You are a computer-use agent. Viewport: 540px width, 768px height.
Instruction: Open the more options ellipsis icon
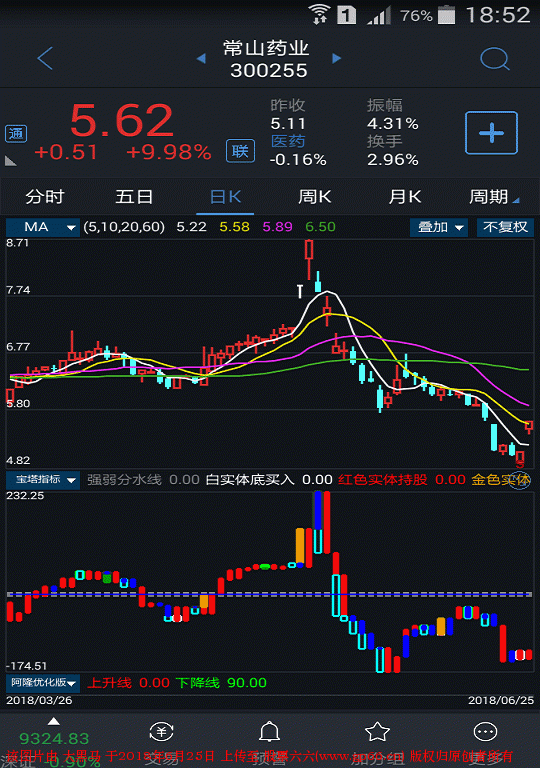pos(485,732)
